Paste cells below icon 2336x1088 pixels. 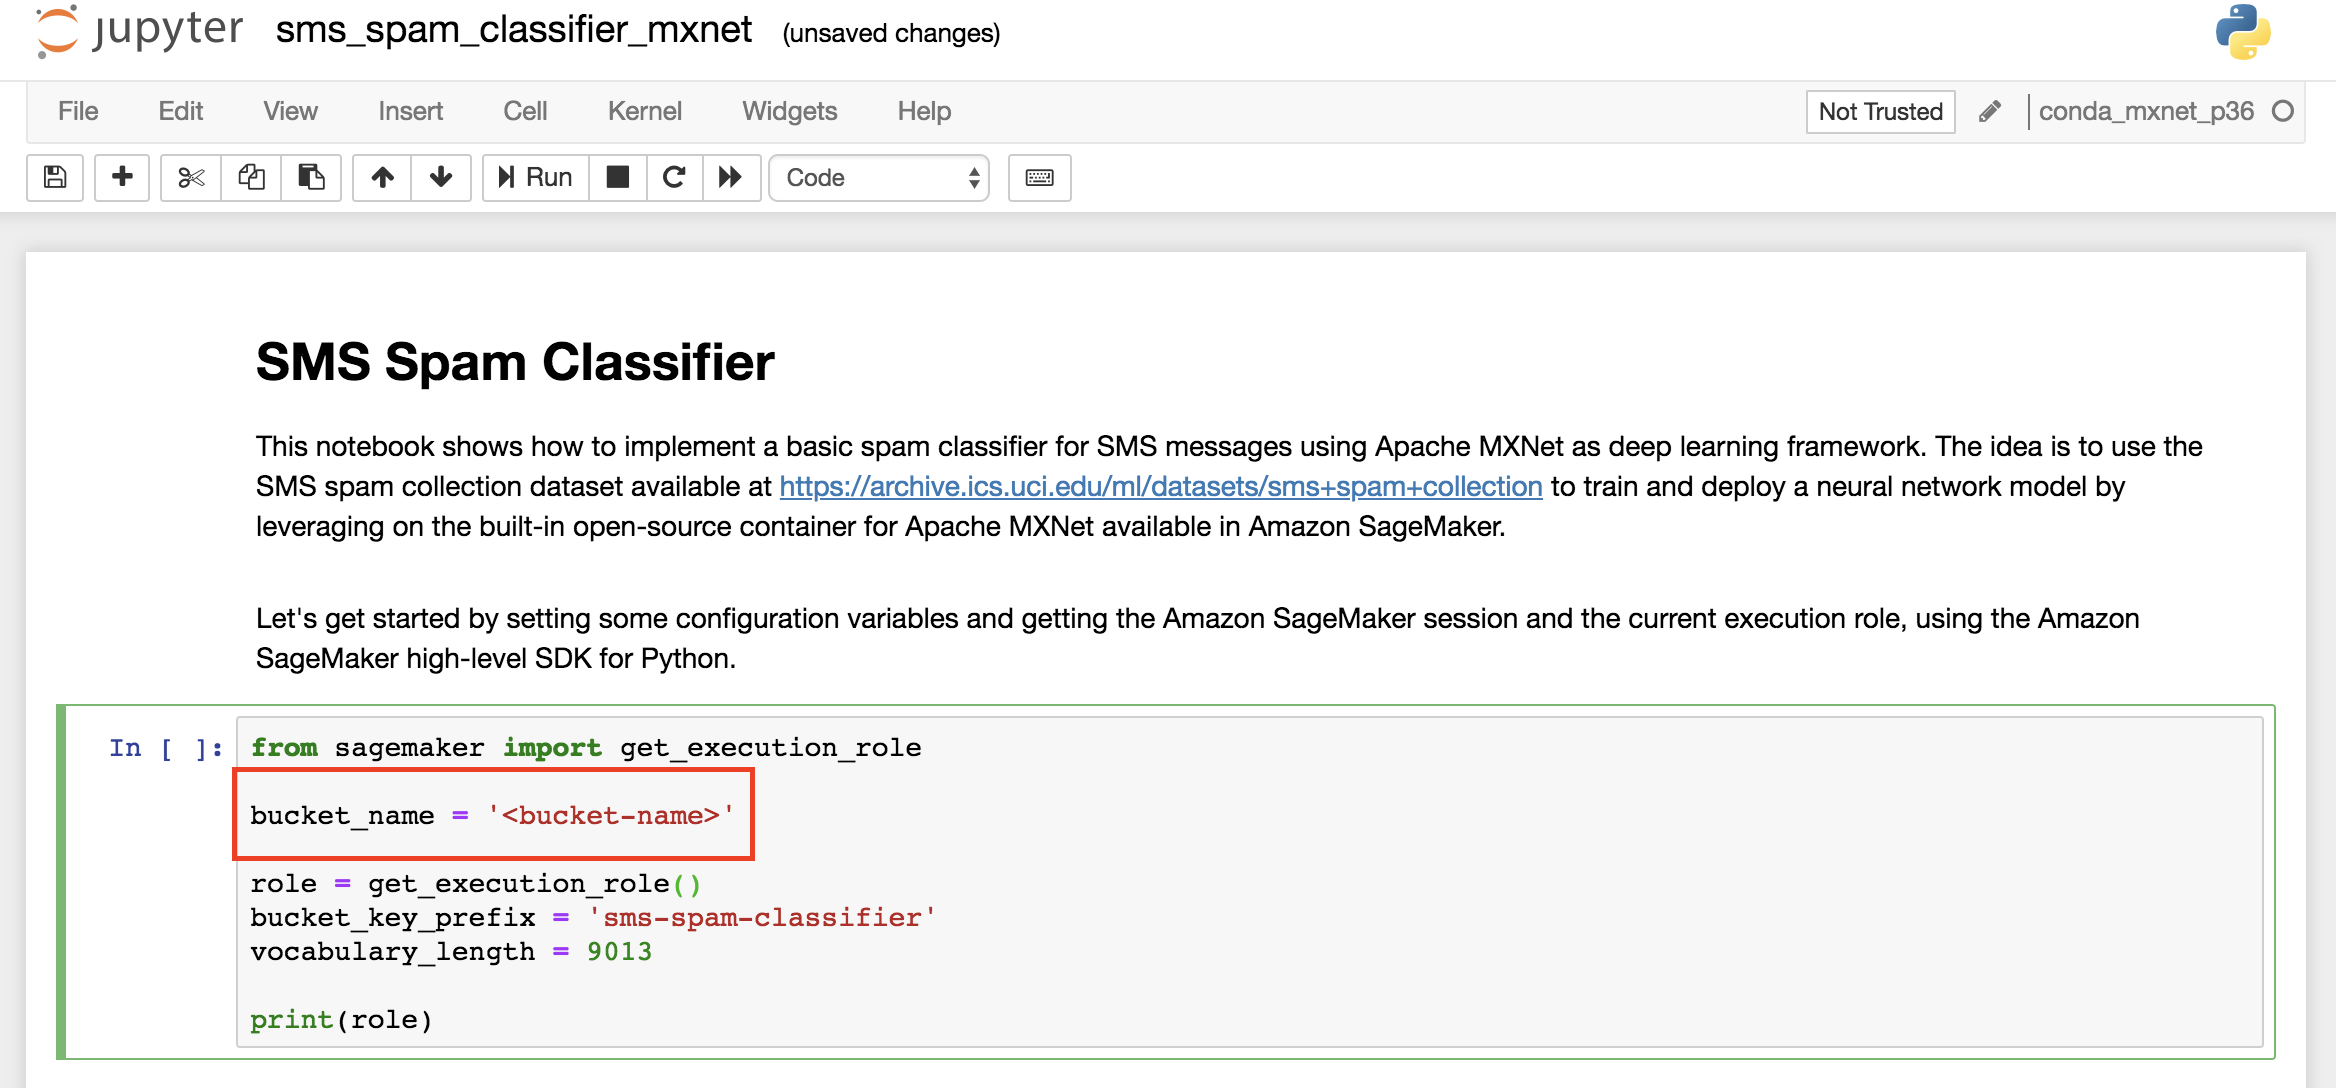[311, 177]
